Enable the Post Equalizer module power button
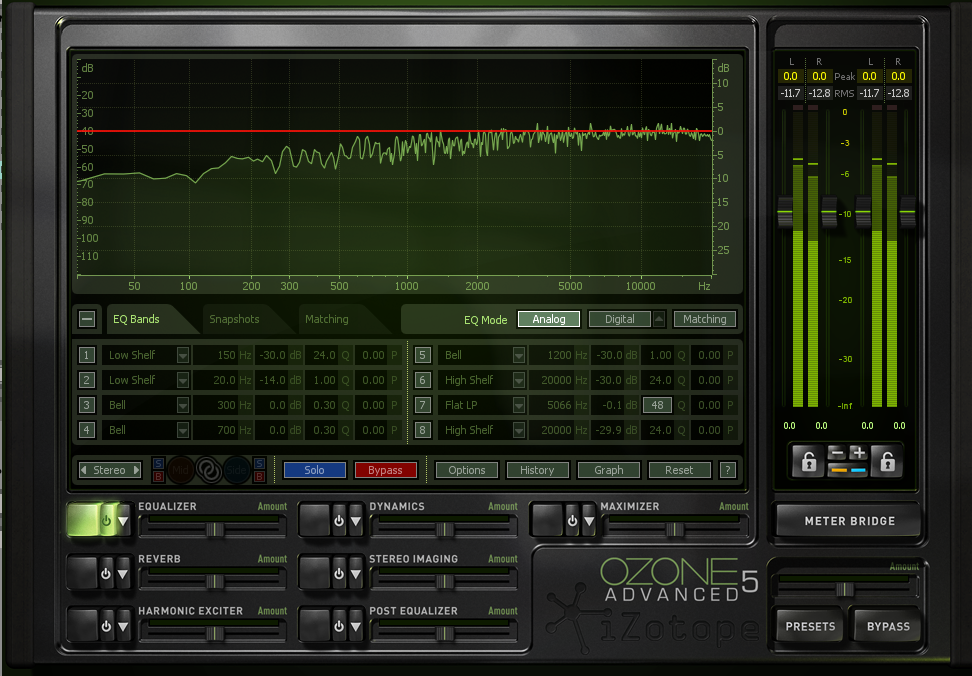The height and width of the screenshot is (676, 972). tap(338, 626)
